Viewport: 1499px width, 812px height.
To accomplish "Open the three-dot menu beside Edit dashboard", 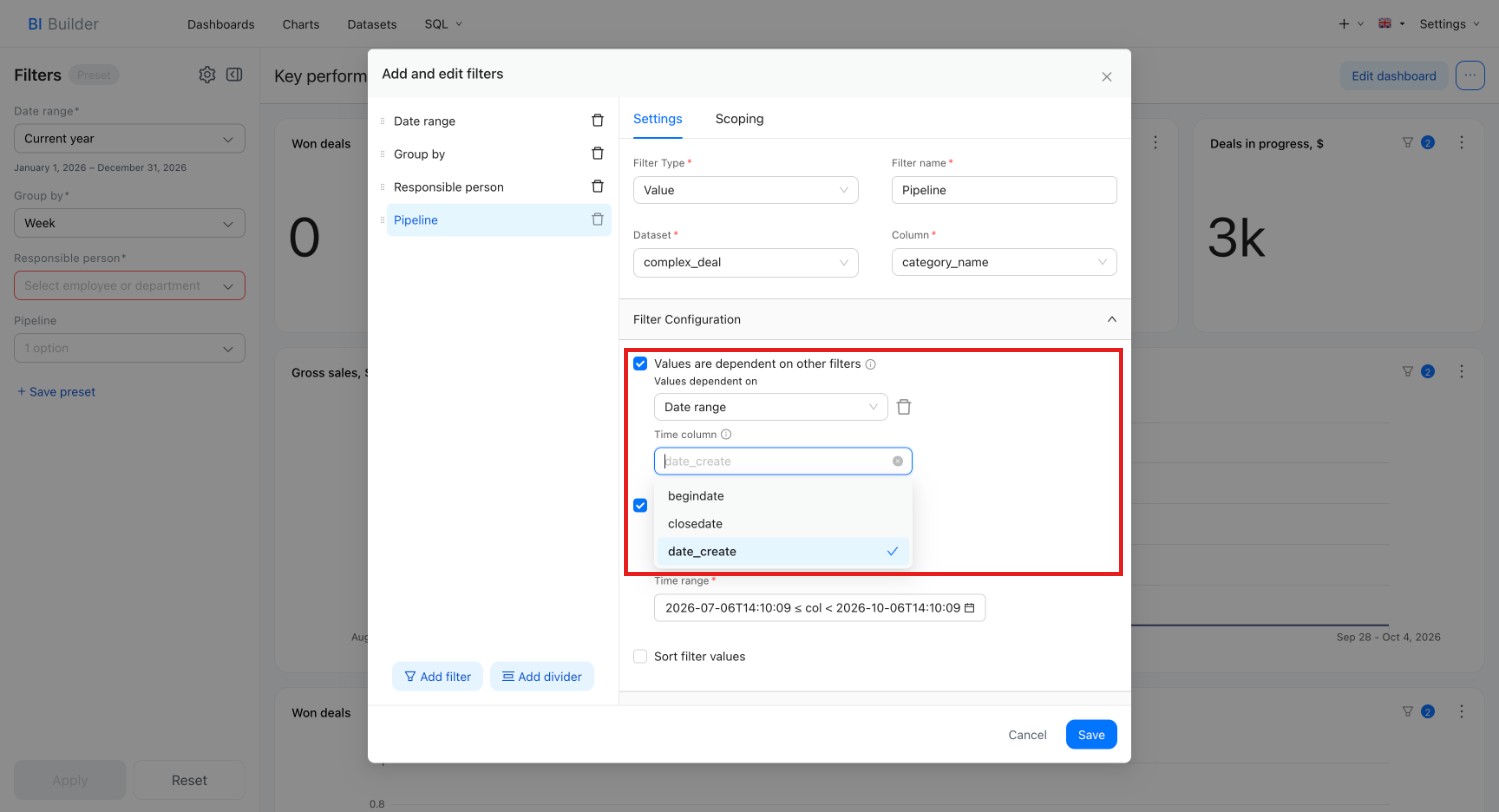I will (1470, 76).
